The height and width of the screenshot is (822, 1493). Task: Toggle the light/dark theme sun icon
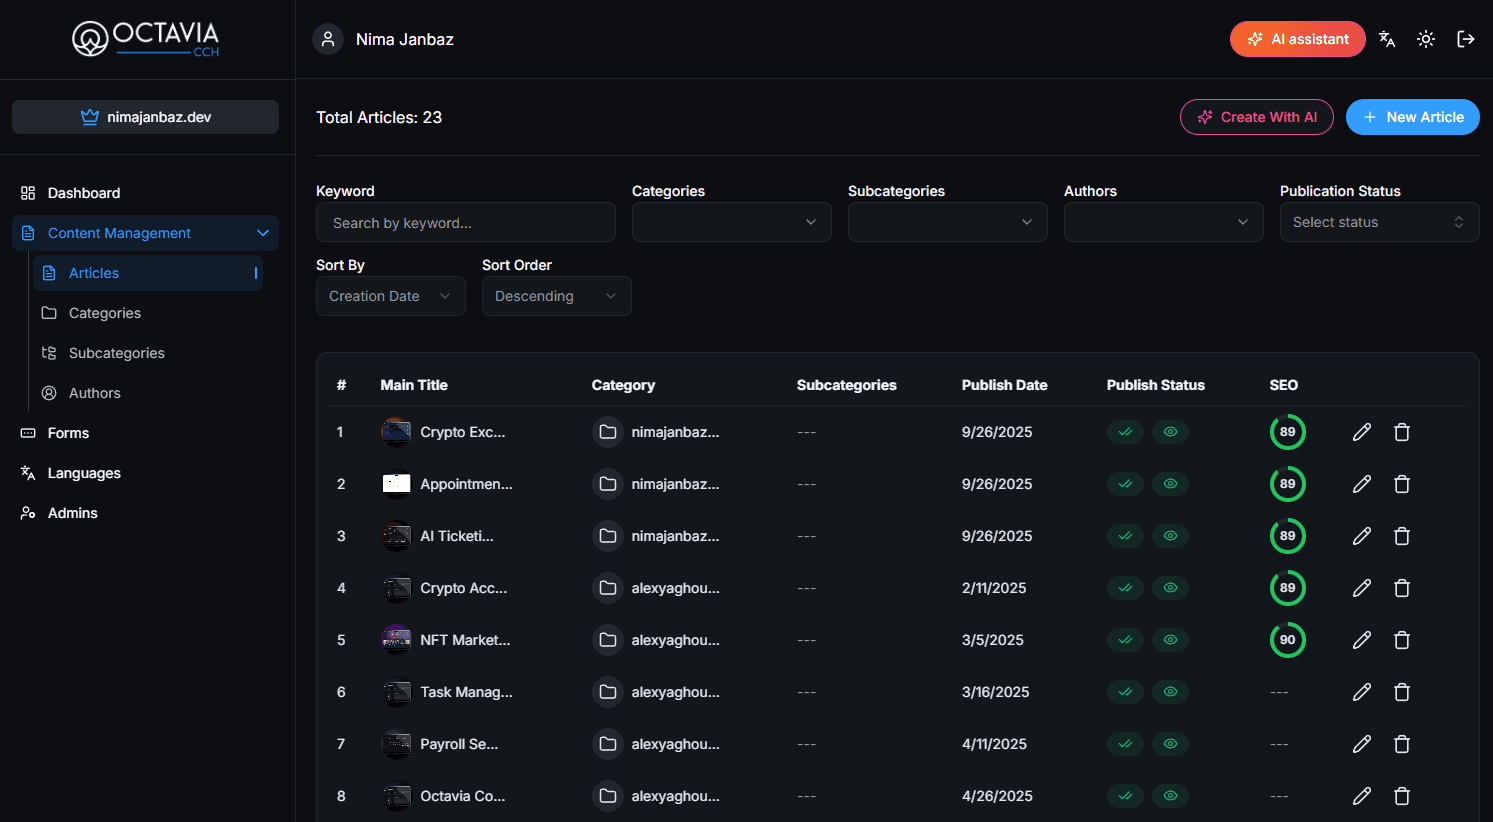1426,39
